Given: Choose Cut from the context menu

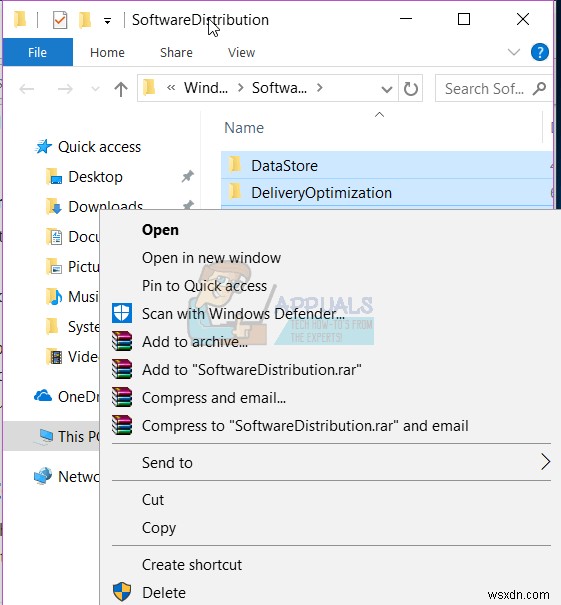Looking at the screenshot, I should 153,500.
